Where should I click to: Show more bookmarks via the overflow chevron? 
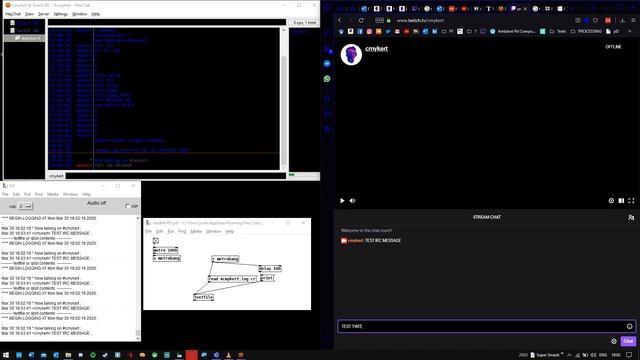point(630,31)
